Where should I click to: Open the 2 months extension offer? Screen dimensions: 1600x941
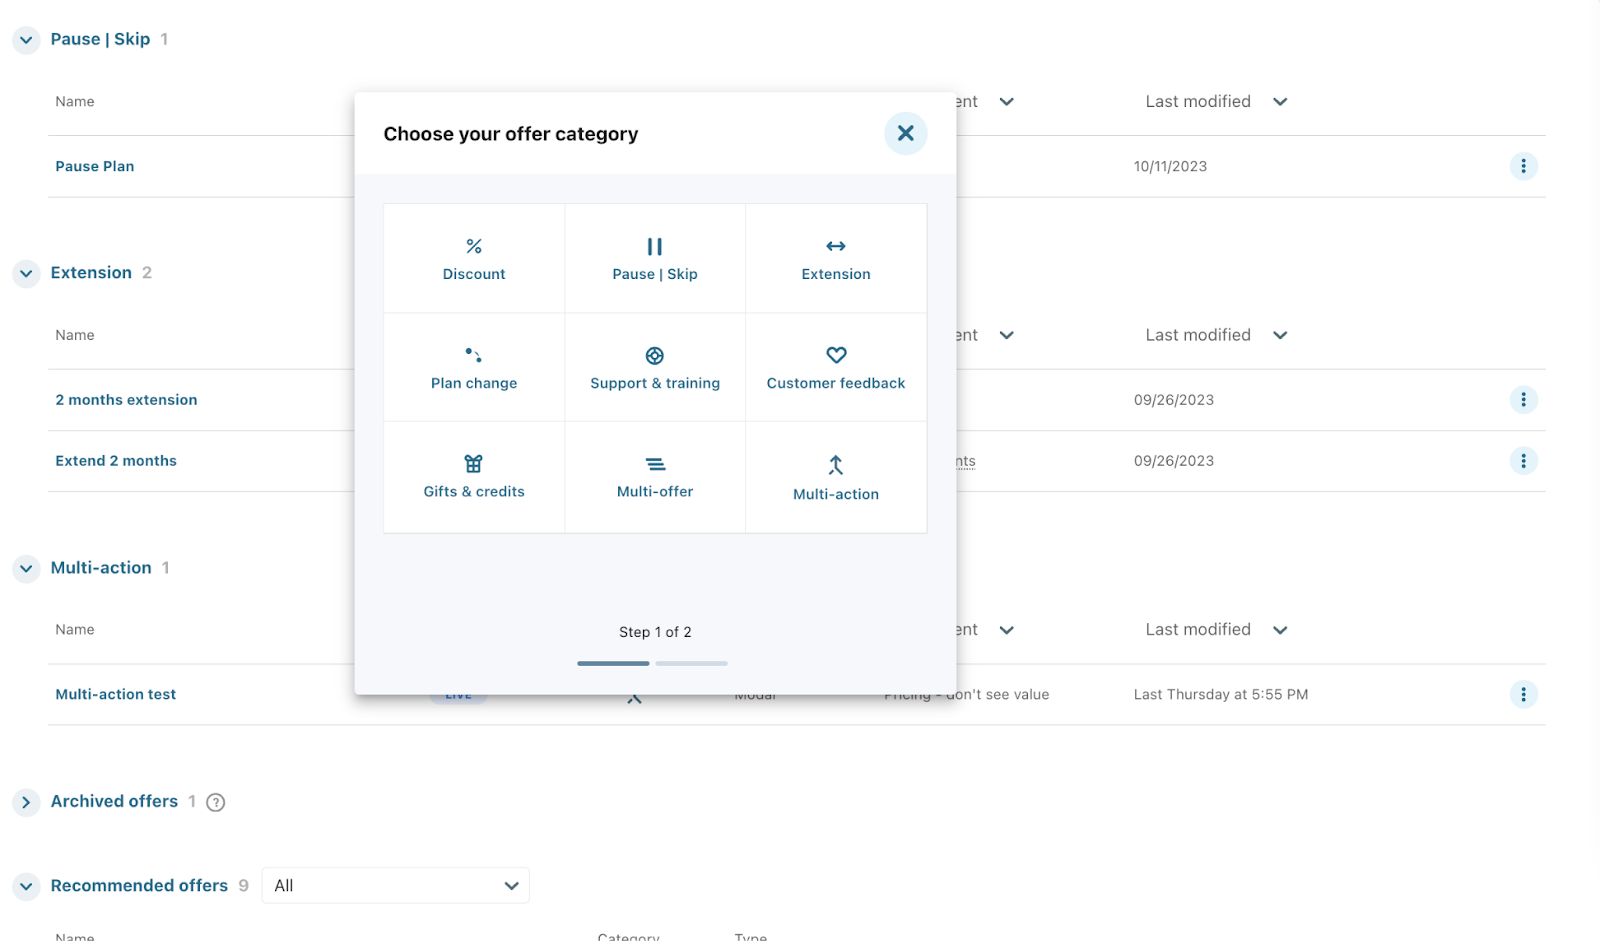pyautogui.click(x=126, y=400)
